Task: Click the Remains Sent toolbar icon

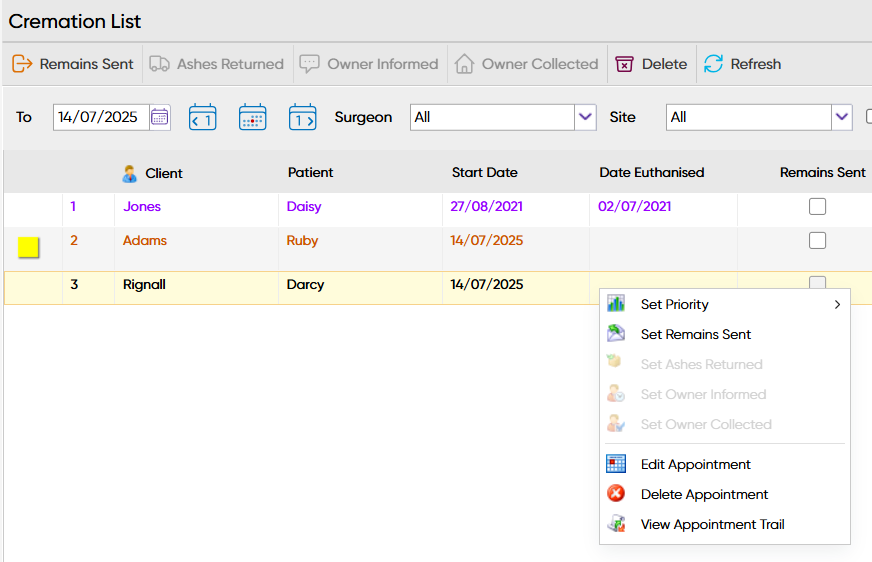Action: (22, 64)
